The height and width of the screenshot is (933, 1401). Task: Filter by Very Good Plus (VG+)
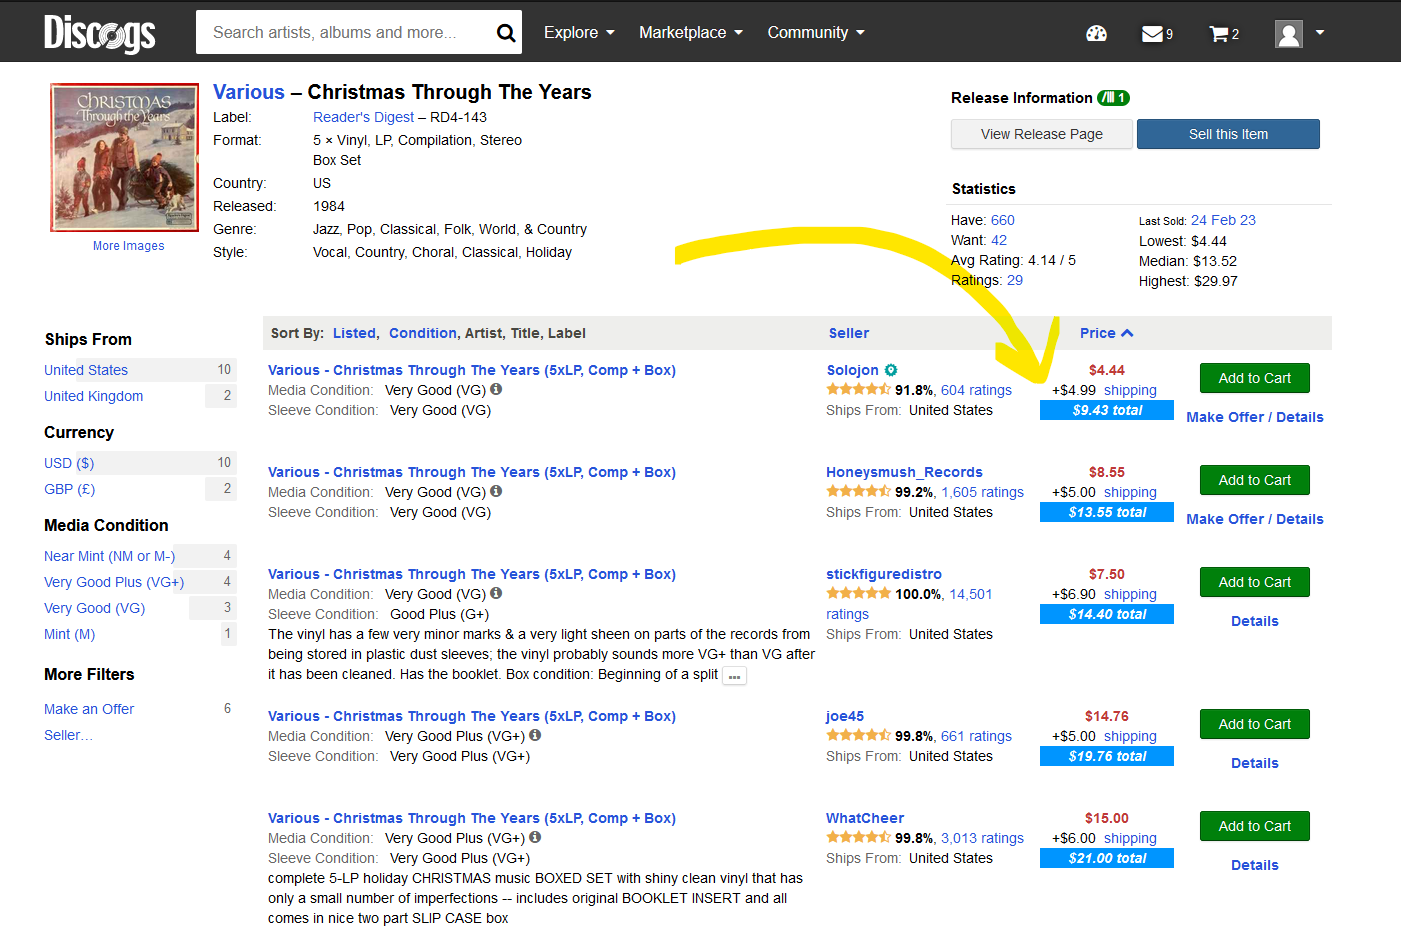(114, 582)
